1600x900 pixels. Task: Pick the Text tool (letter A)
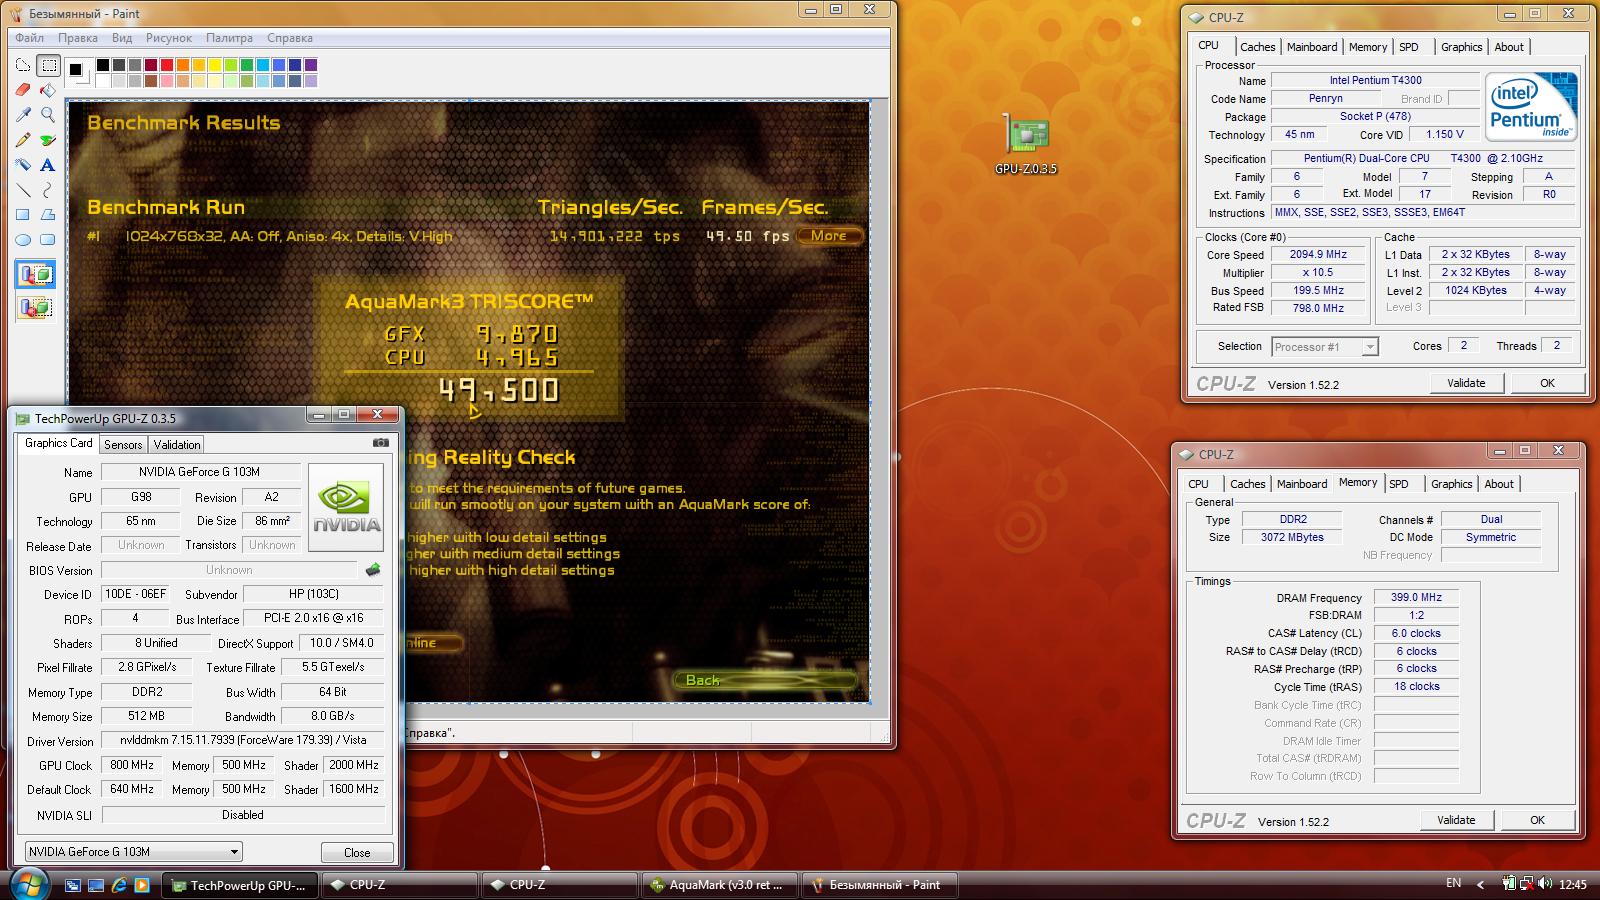(x=47, y=165)
